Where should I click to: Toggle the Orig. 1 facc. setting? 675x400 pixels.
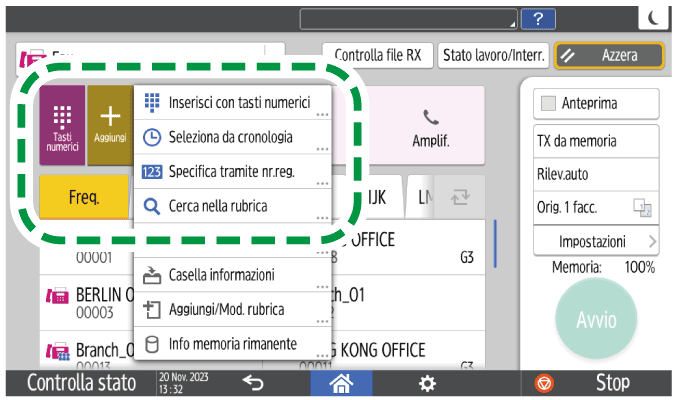coord(594,207)
